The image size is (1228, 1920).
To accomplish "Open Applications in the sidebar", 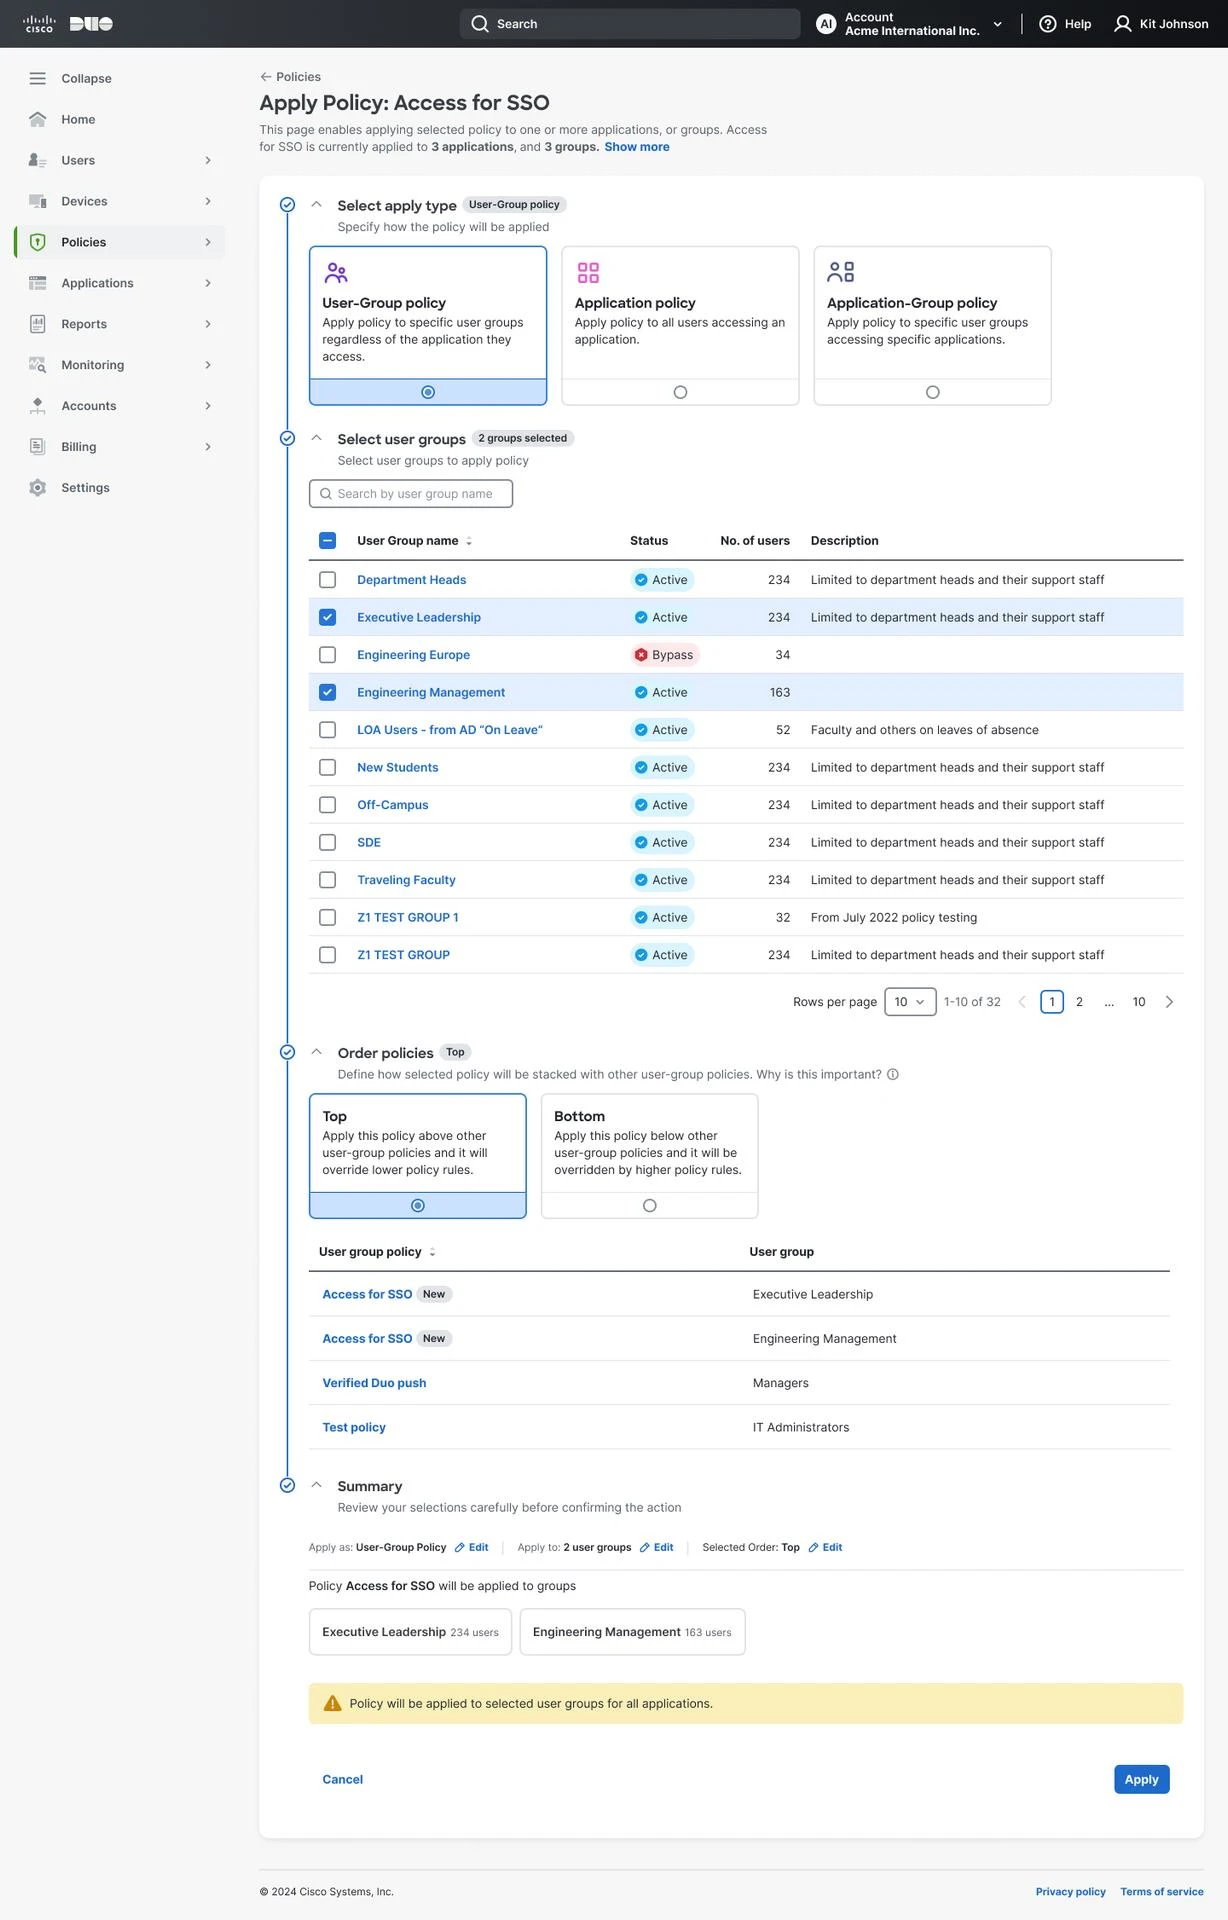I will (x=97, y=283).
